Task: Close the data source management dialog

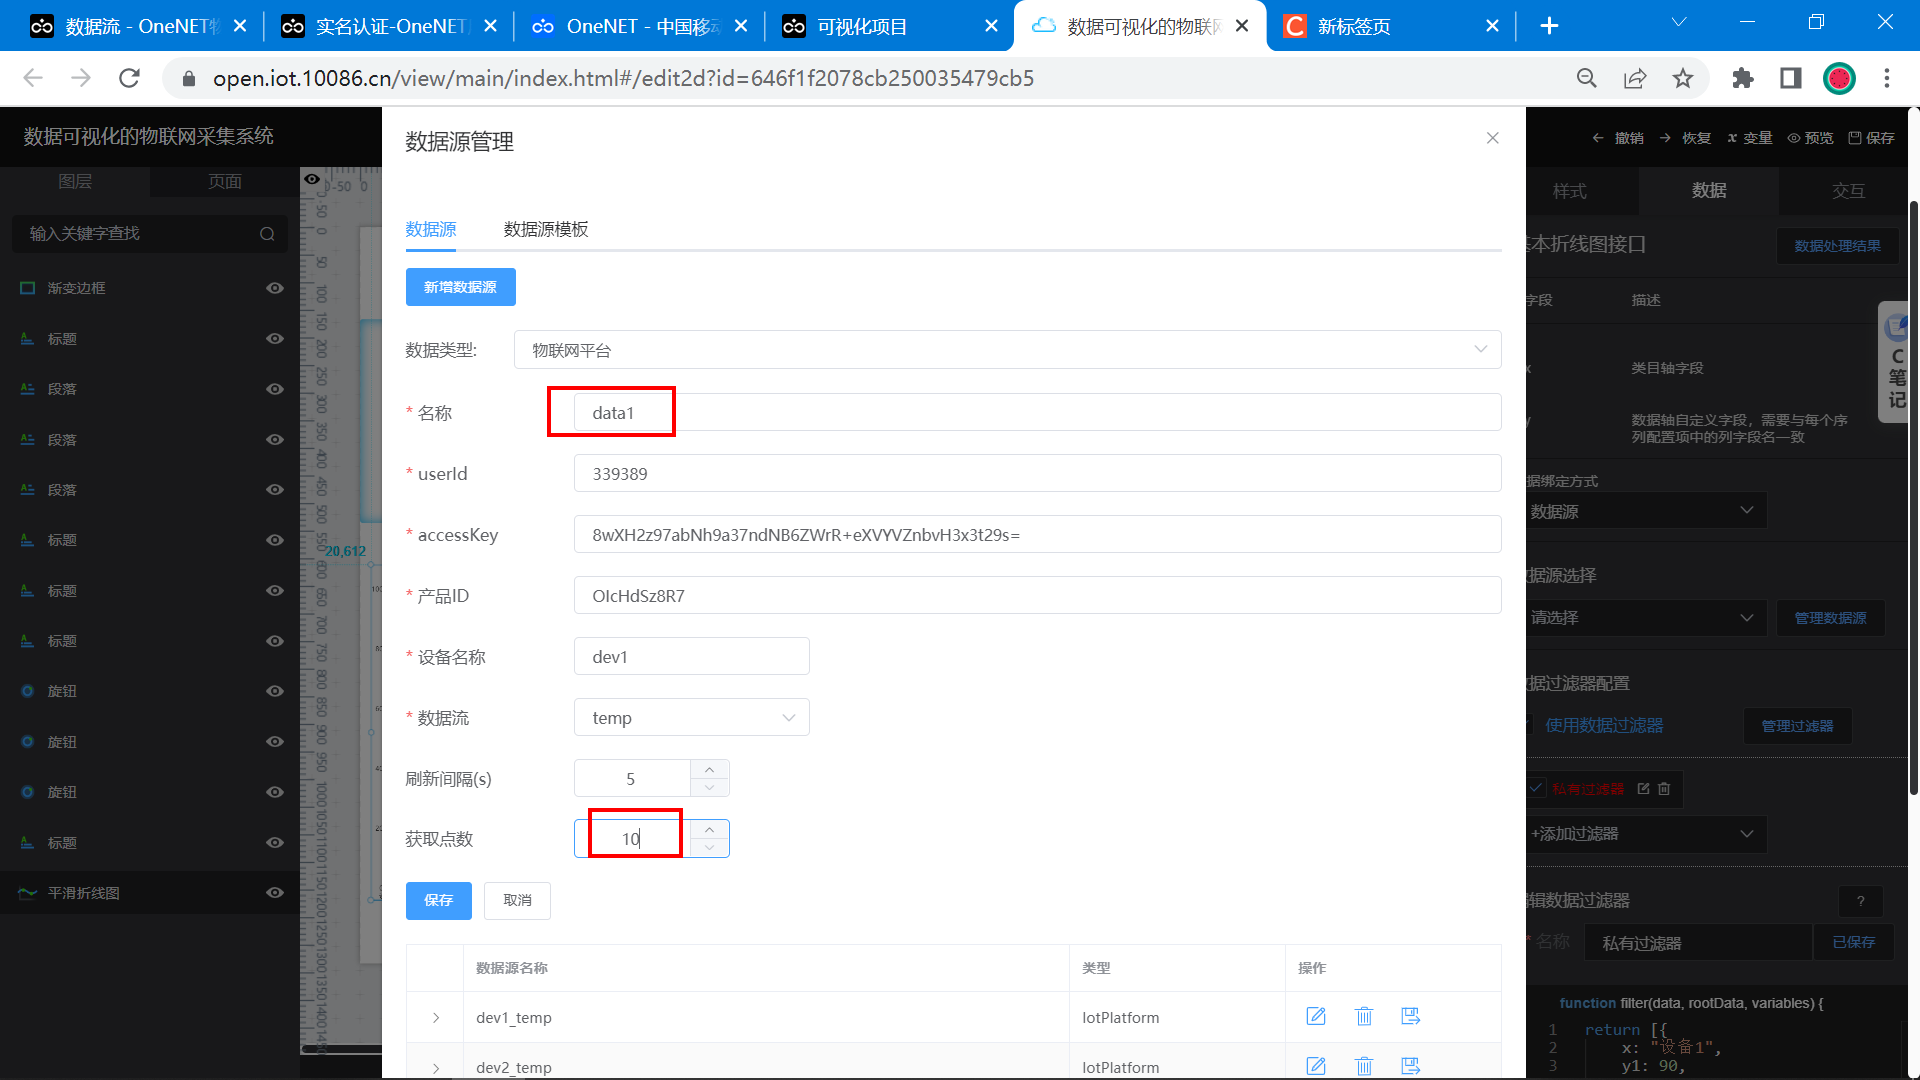Action: (x=1492, y=138)
